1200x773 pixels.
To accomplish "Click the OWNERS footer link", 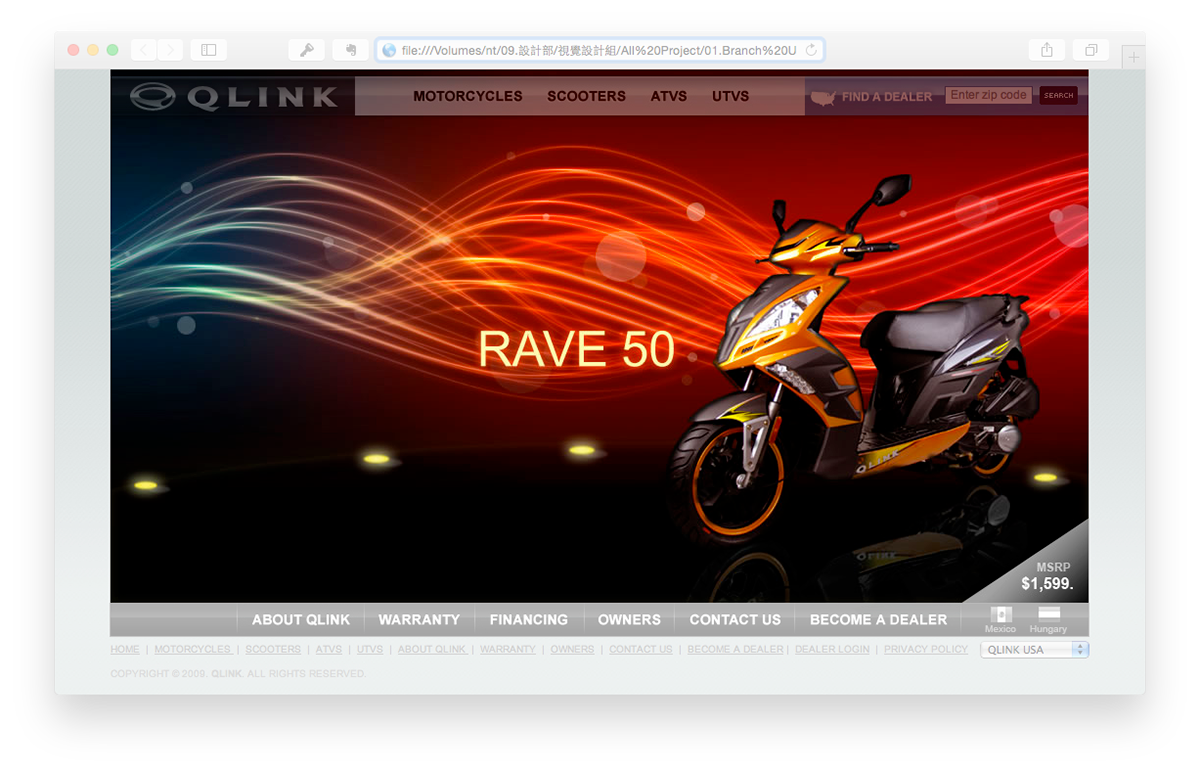I will pos(572,649).
